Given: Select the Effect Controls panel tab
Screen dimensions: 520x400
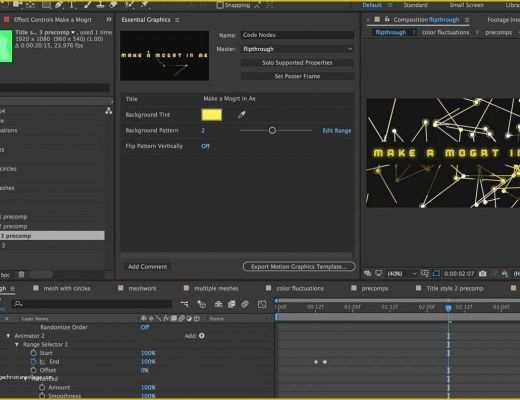Looking at the screenshot, I should (52, 20).
